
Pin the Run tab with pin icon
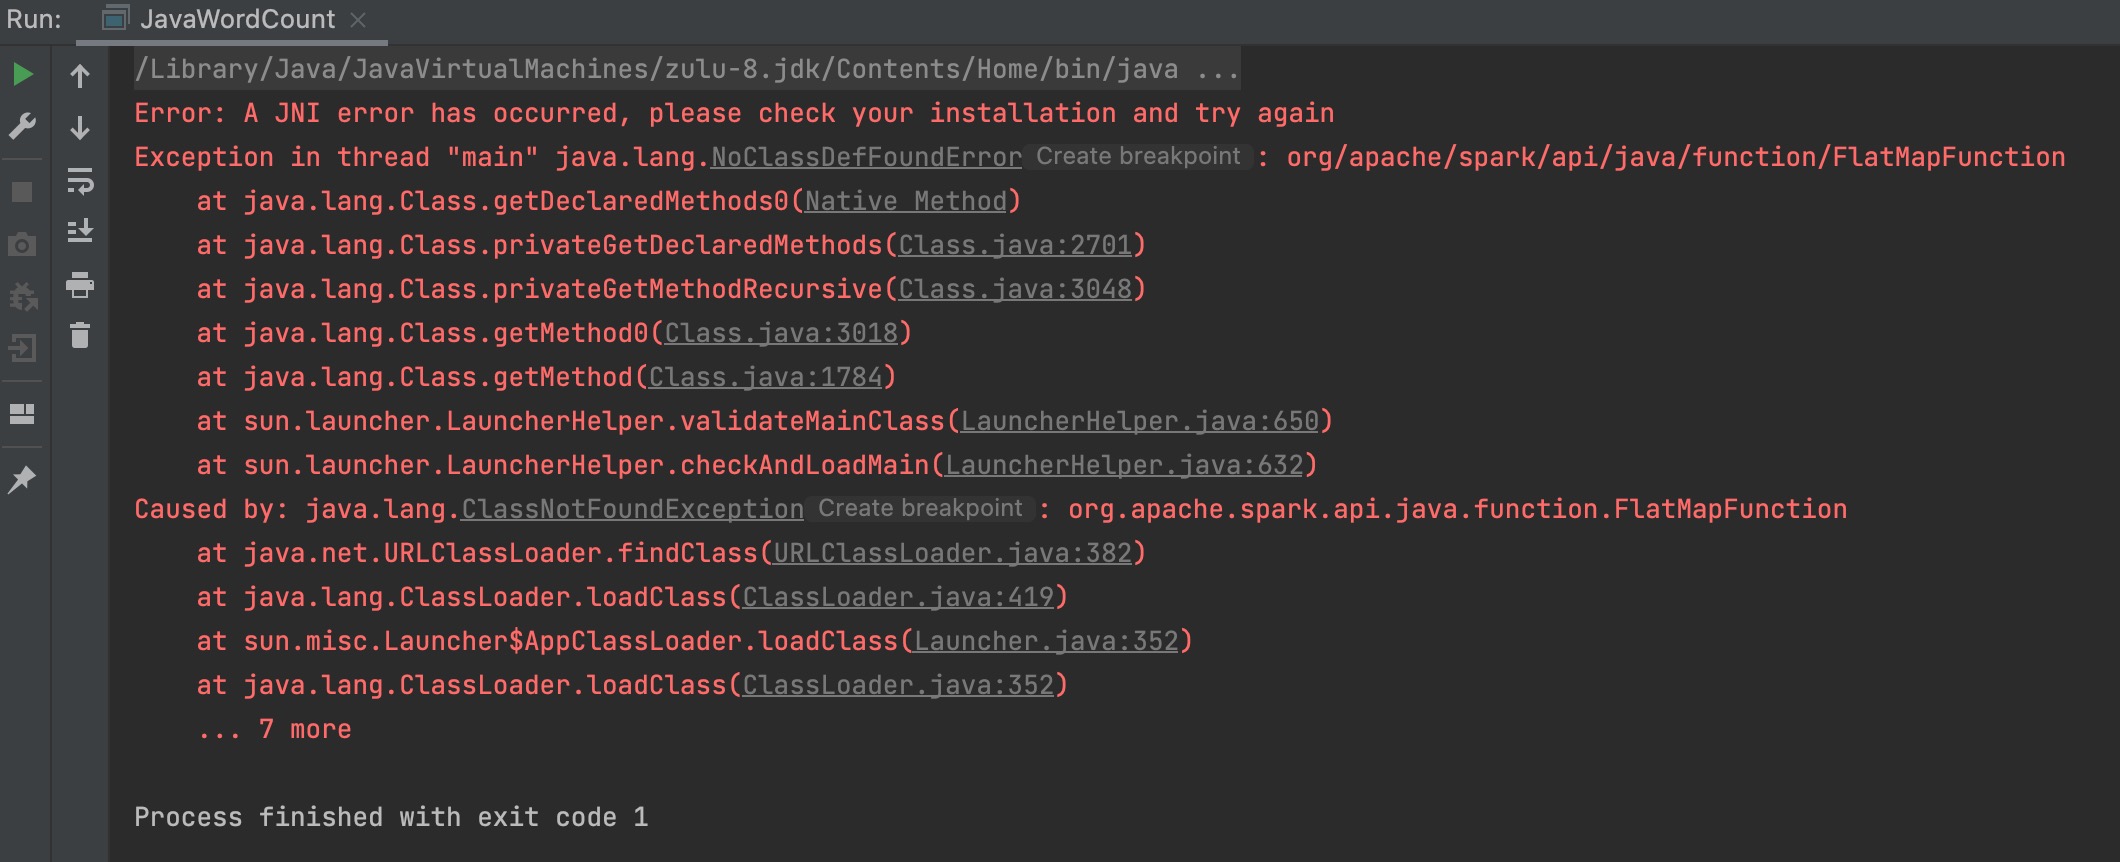tap(22, 480)
